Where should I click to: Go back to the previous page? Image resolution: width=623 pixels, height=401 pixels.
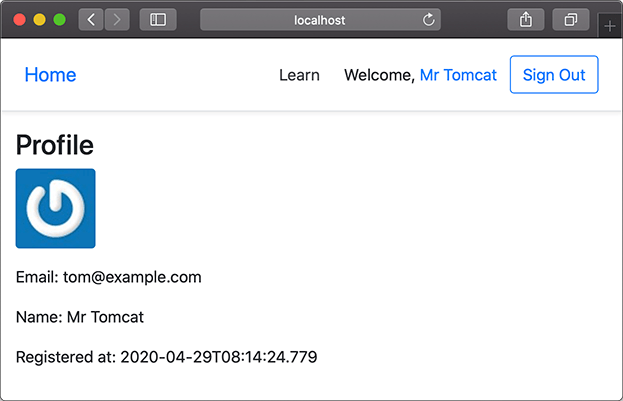click(x=90, y=19)
